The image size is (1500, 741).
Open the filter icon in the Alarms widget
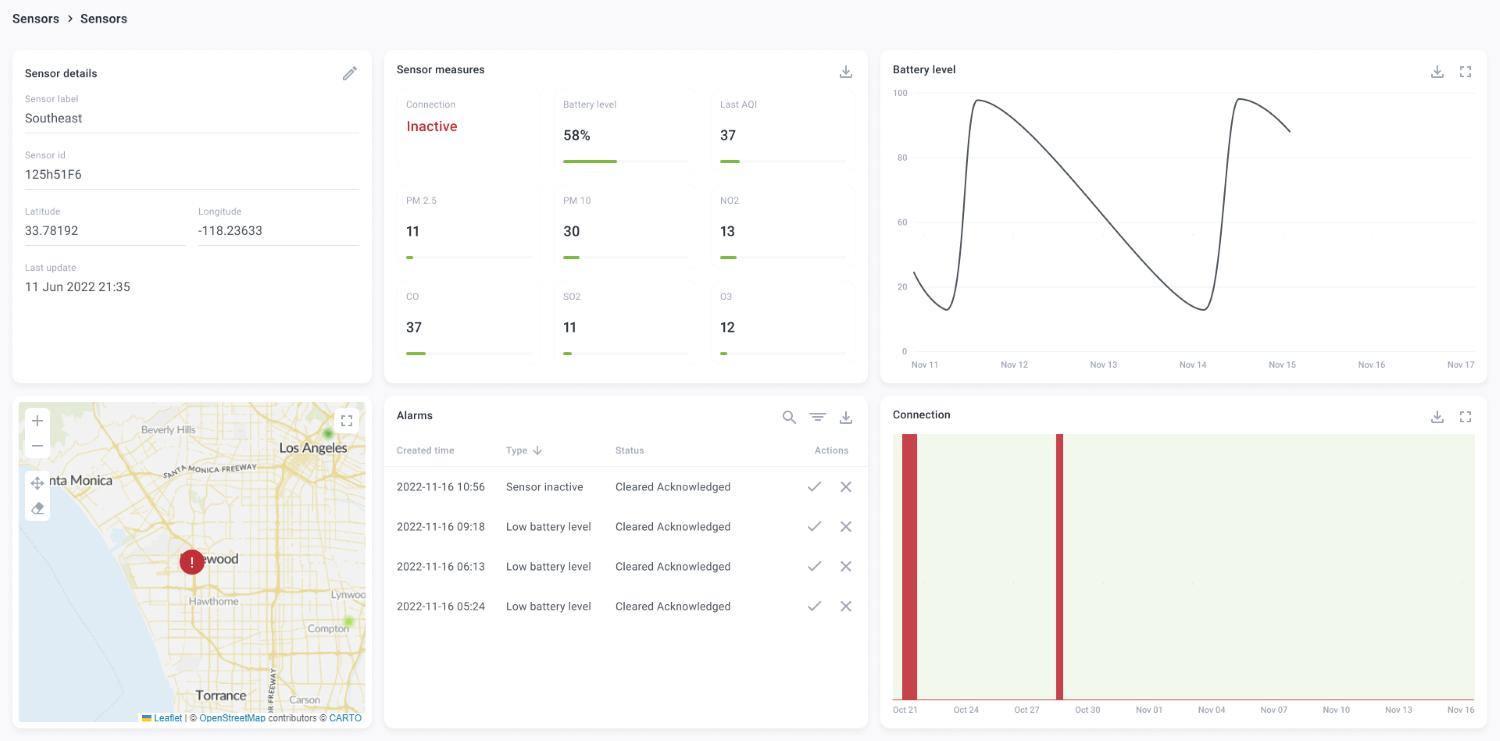[817, 417]
